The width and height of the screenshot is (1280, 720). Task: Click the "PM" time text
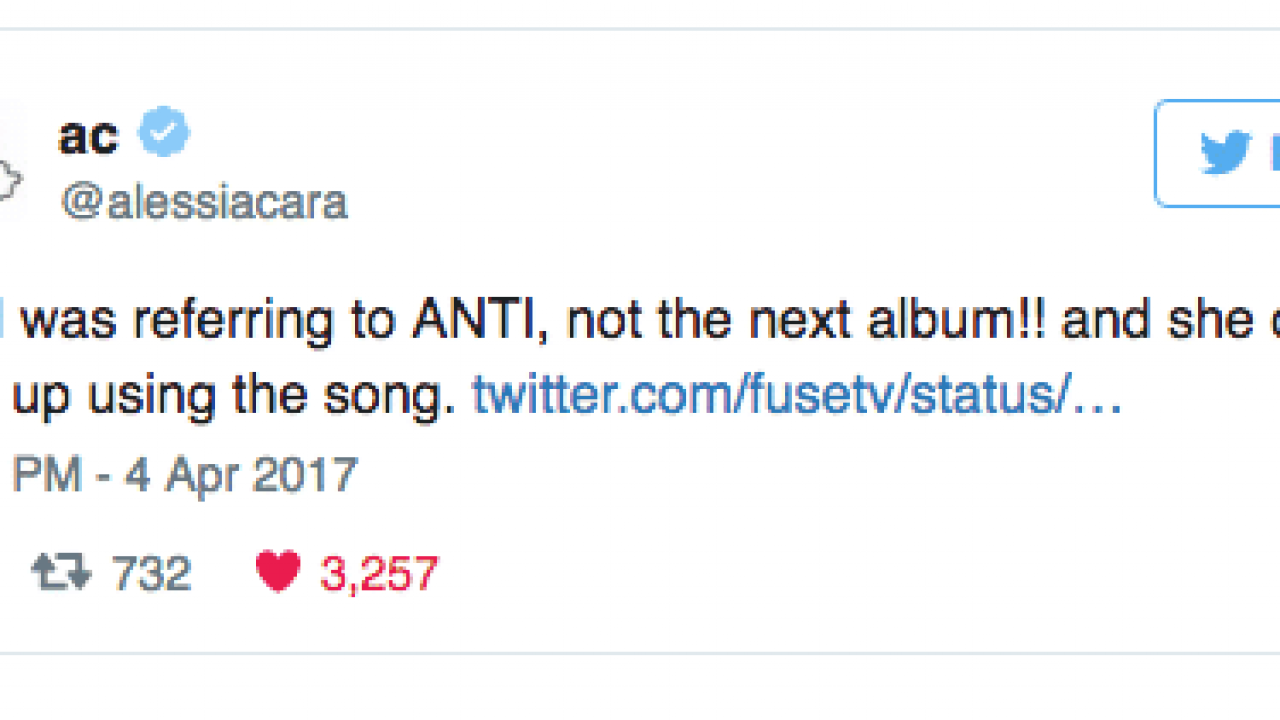click(46, 473)
